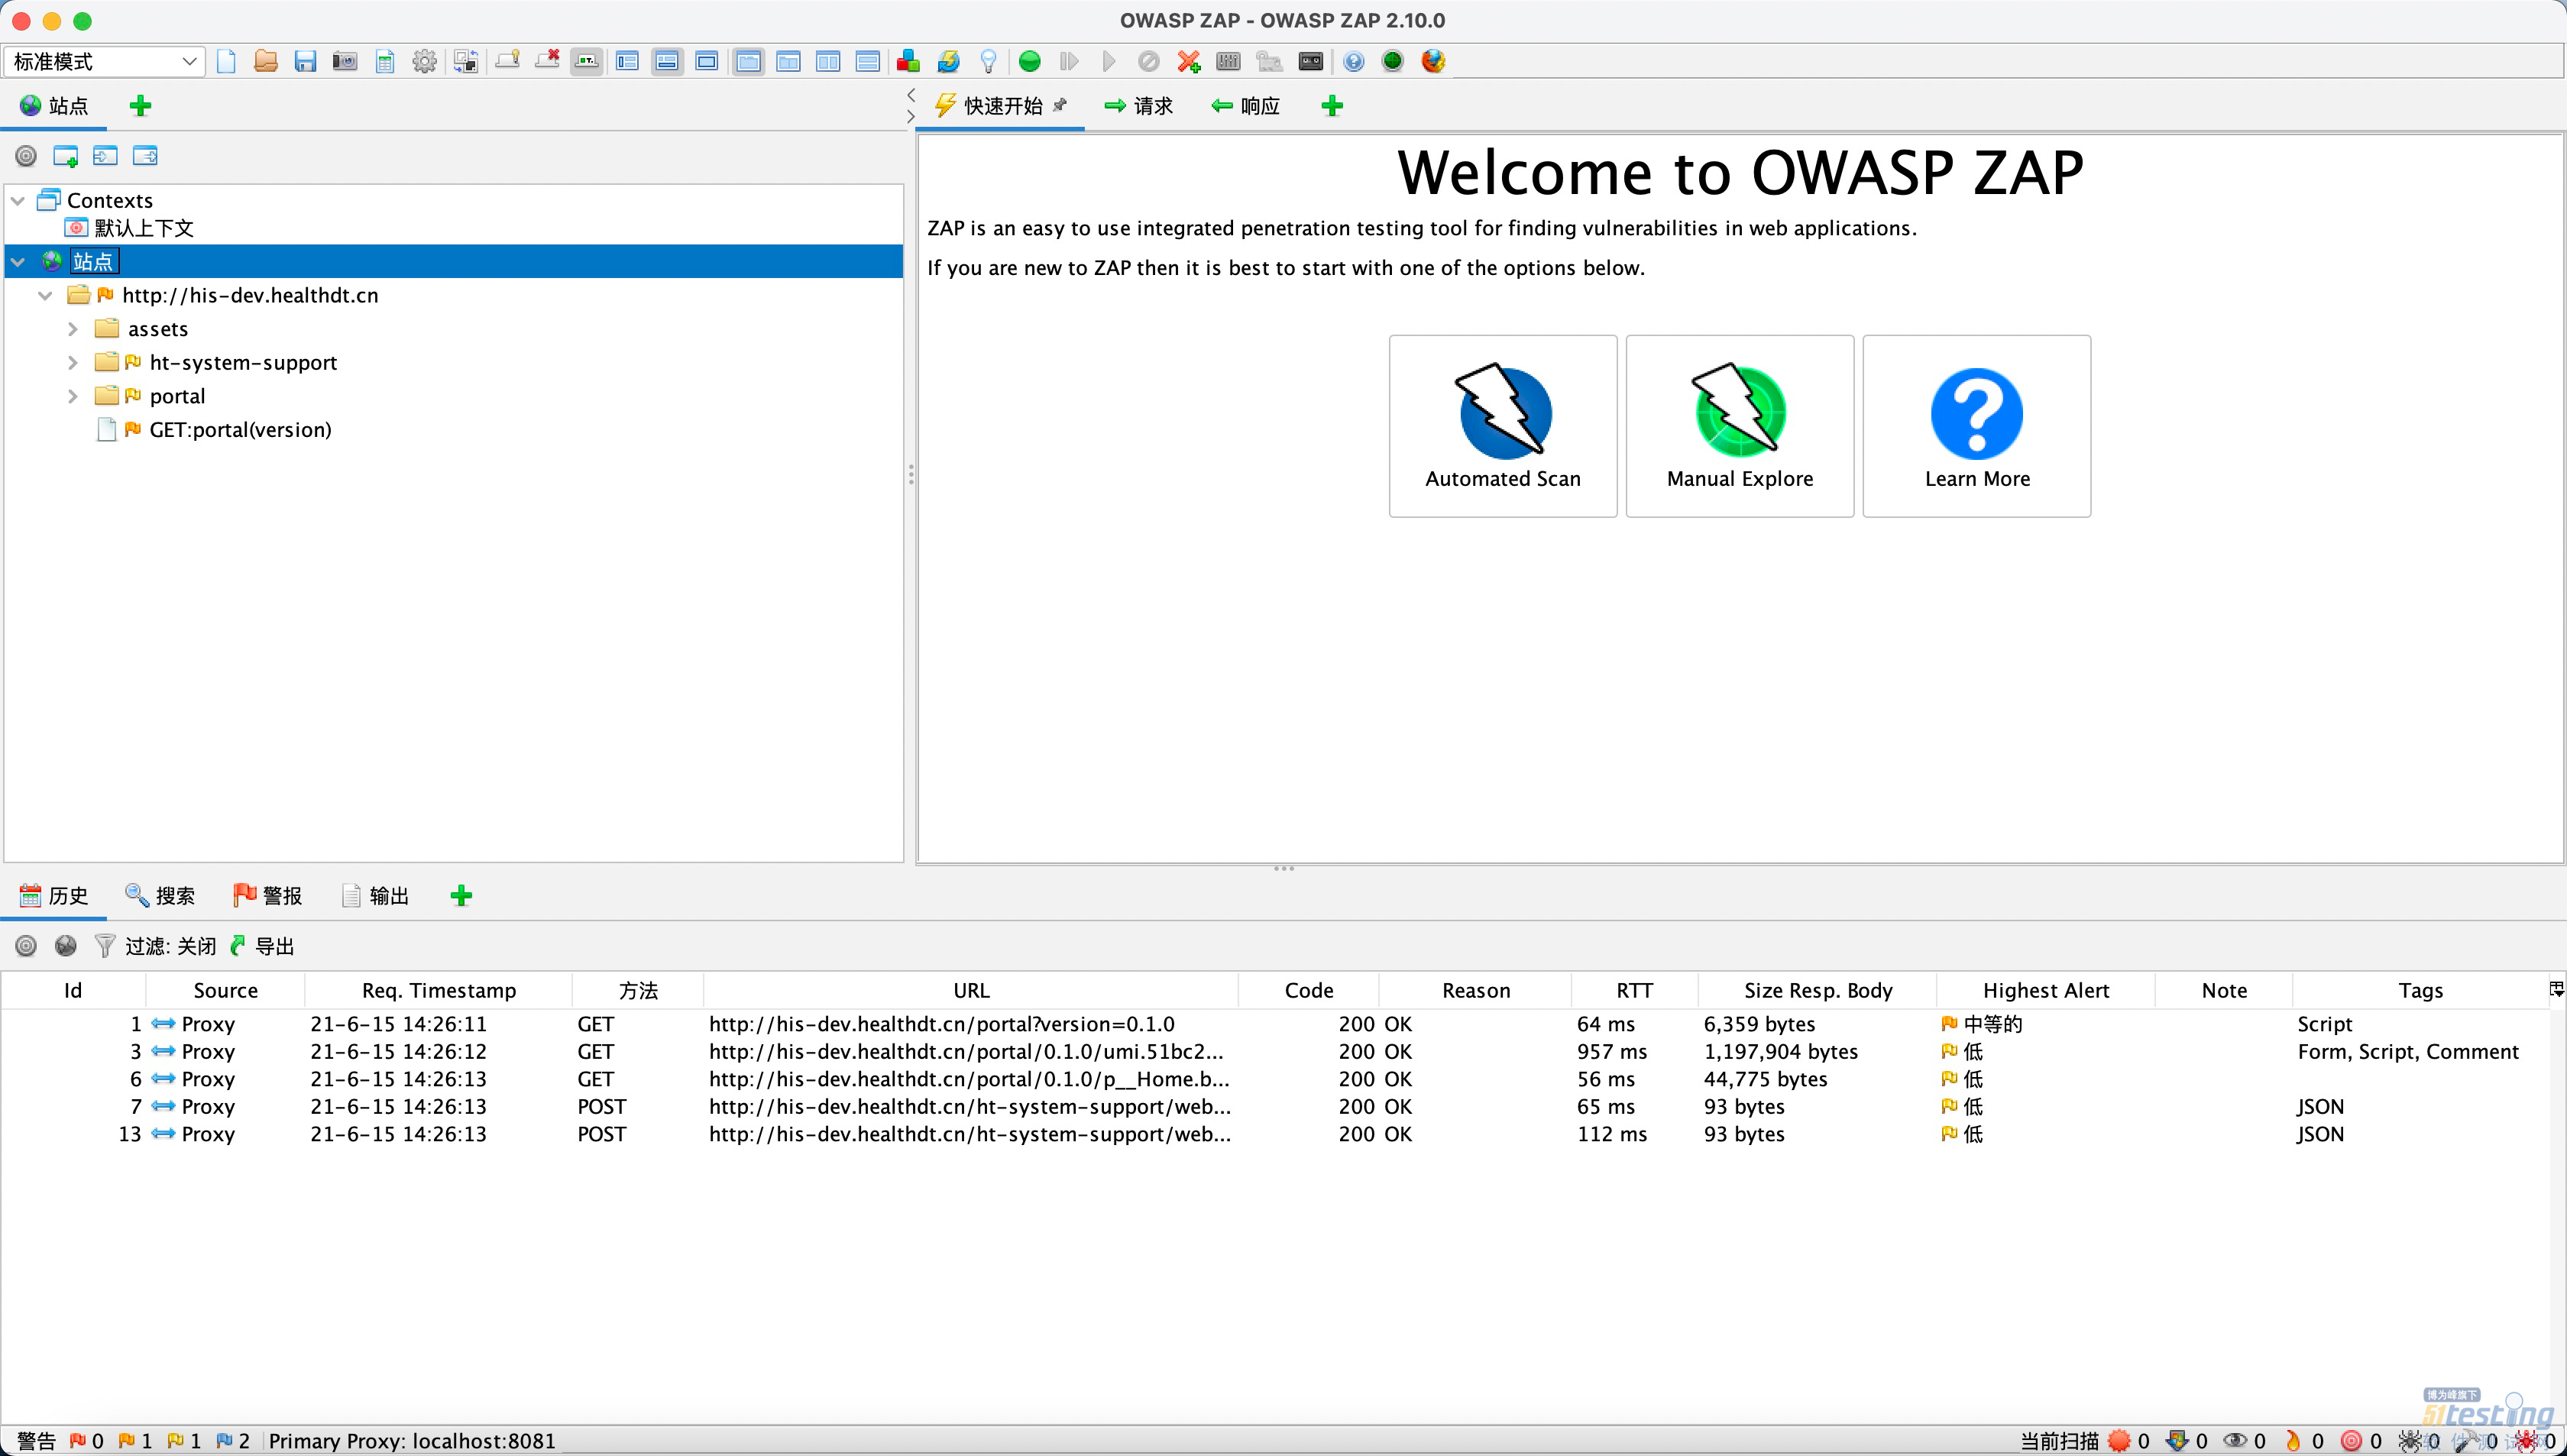
Task: Start the Automated Scan option
Action: click(1501, 426)
